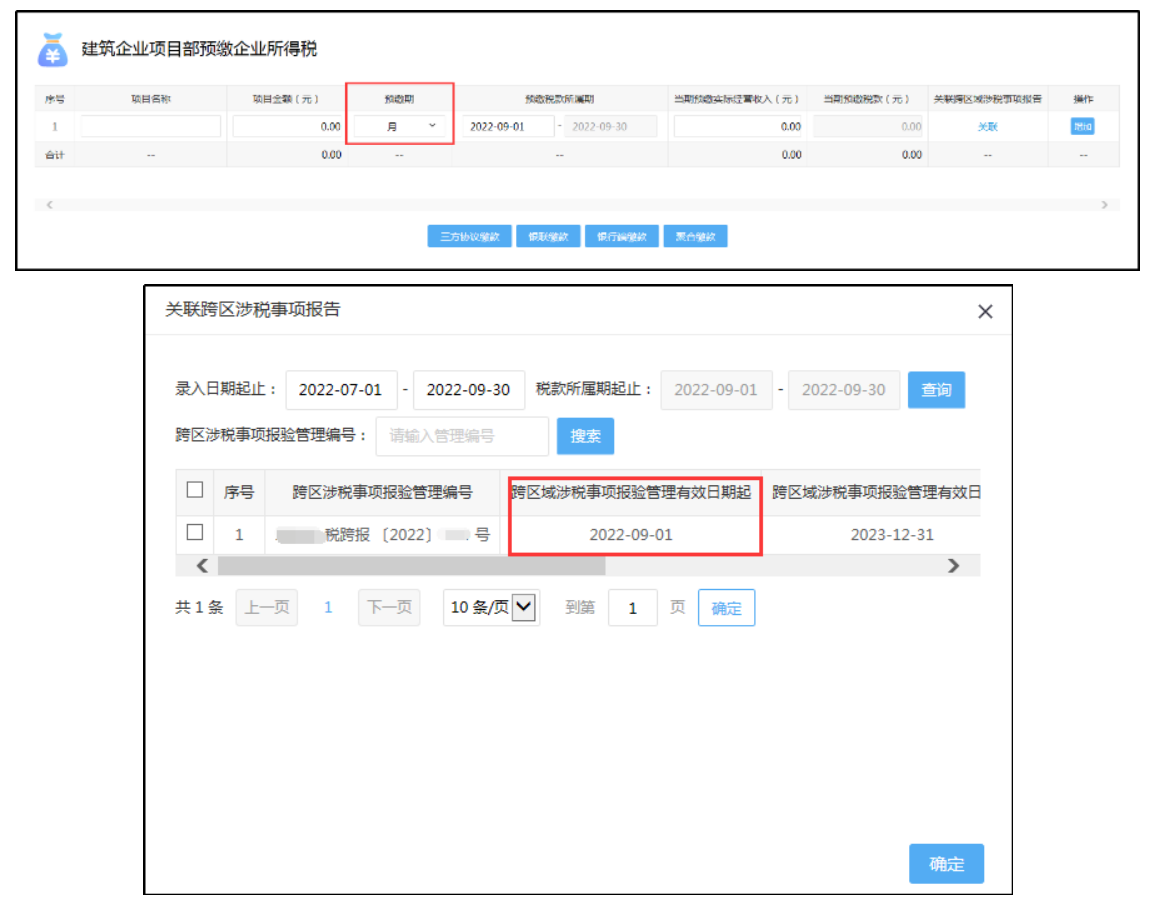The width and height of the screenshot is (1163, 903).
Task: Click the left arrow of the top table scrollbar
Action: click(50, 205)
